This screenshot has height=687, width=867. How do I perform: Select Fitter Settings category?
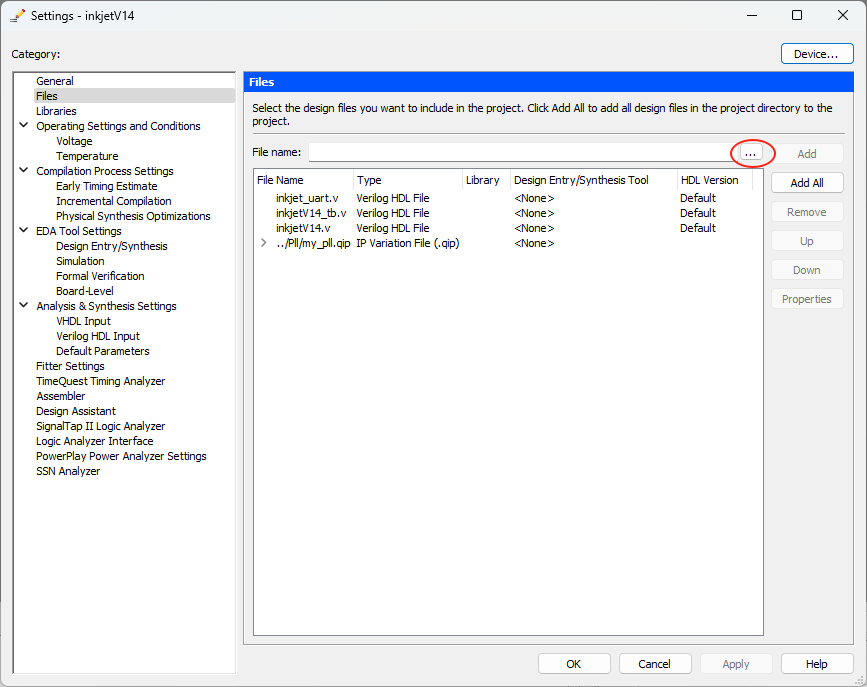[70, 366]
